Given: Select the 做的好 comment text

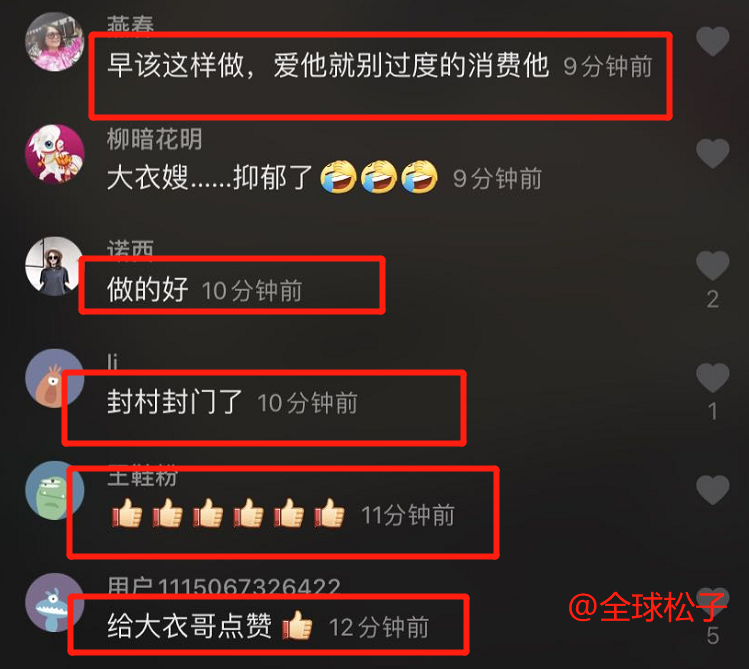Looking at the screenshot, I should click(x=148, y=289).
